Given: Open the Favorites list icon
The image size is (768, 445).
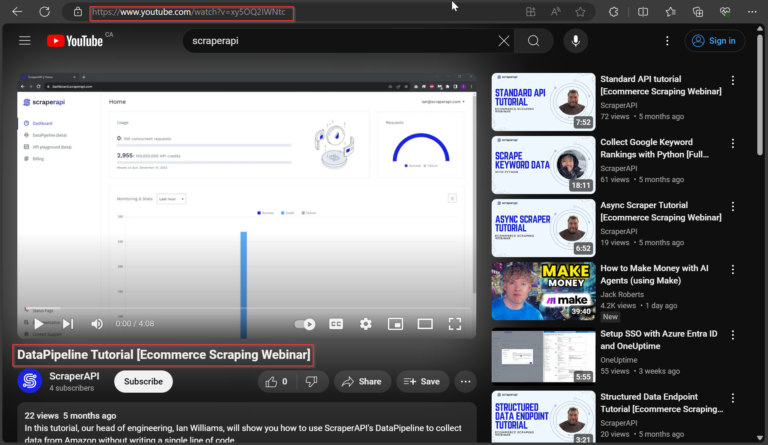Looking at the screenshot, I should coord(671,12).
